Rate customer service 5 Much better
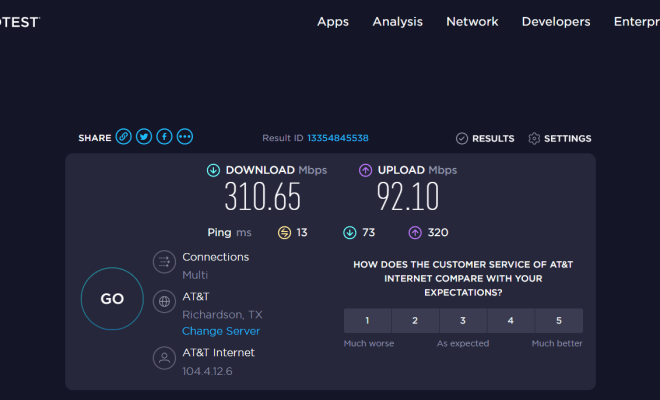Screen dimensions: 660x400 [x=559, y=321]
